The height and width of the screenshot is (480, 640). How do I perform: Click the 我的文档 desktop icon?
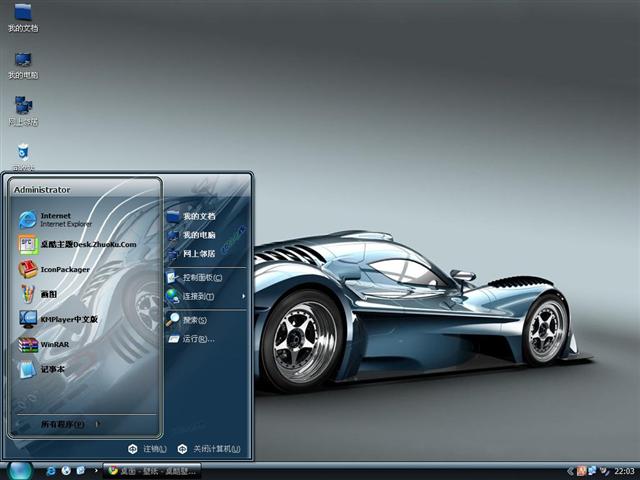click(x=22, y=14)
